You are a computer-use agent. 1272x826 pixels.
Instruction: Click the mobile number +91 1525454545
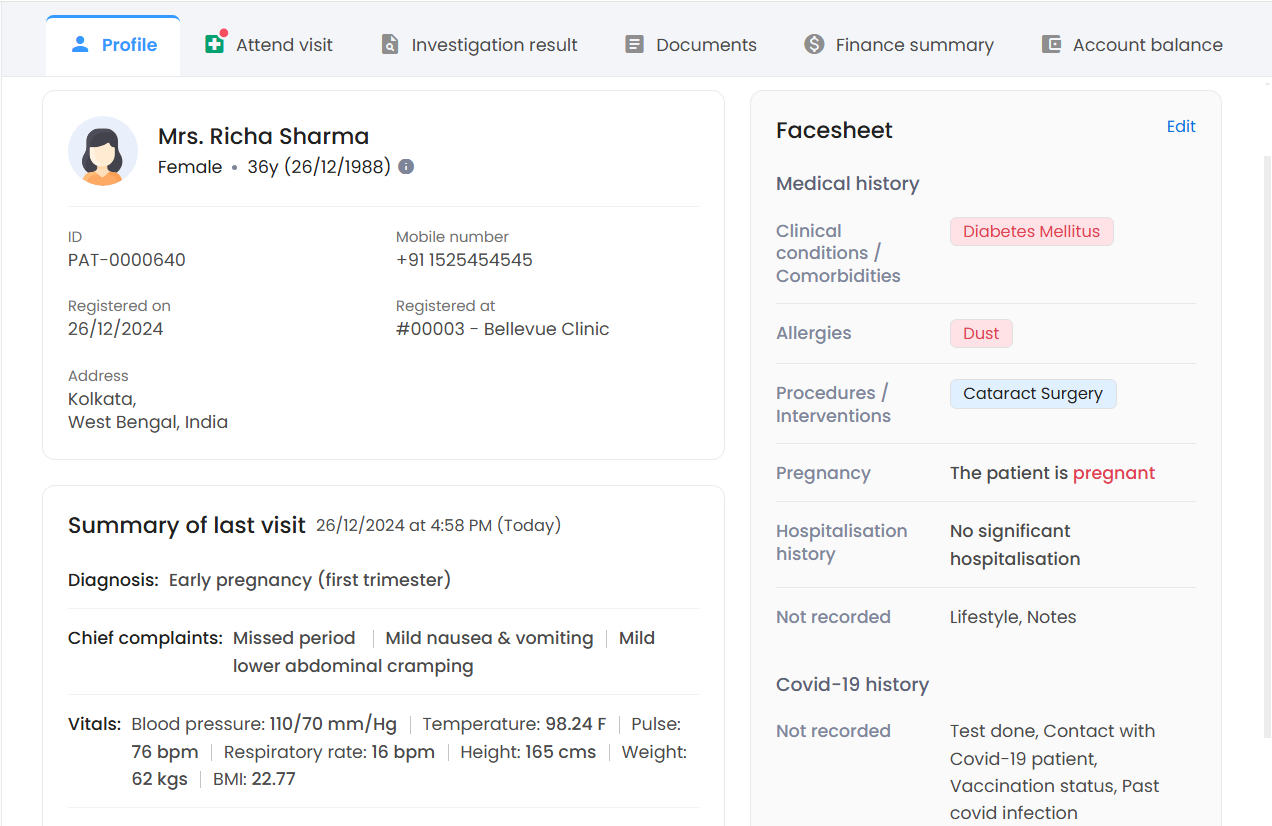coord(464,260)
